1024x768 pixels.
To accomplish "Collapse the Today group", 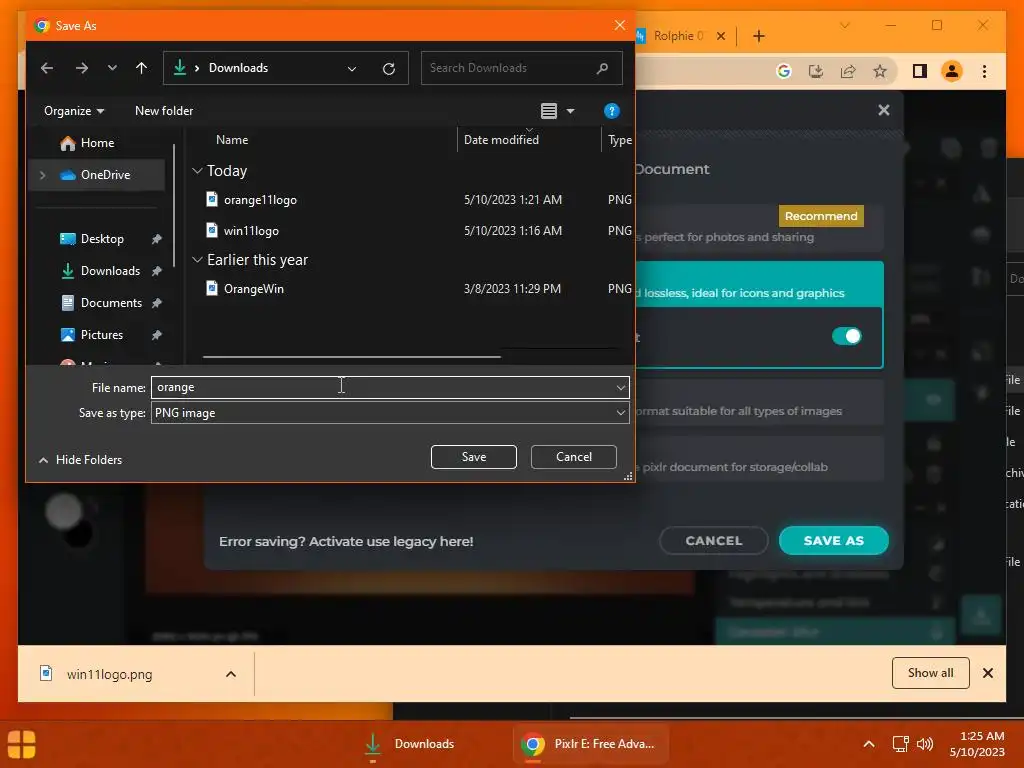I will pos(197,171).
